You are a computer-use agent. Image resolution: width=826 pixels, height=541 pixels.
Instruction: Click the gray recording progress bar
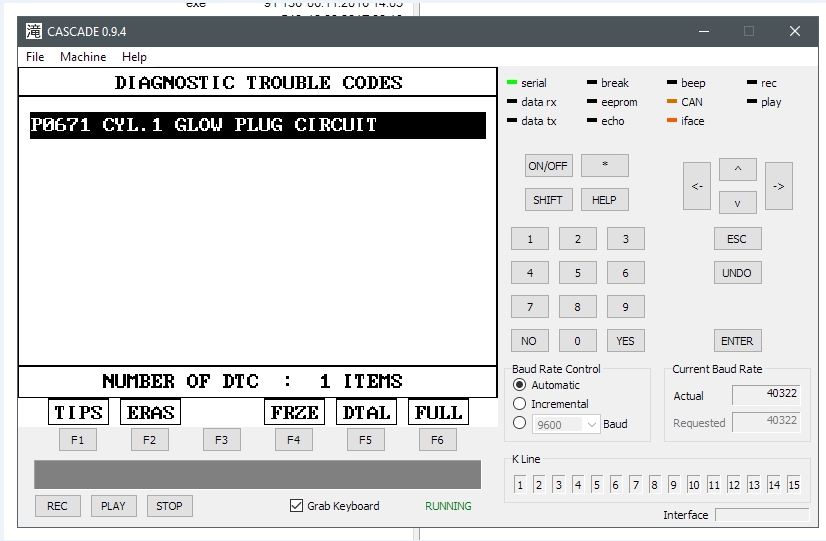(x=257, y=475)
